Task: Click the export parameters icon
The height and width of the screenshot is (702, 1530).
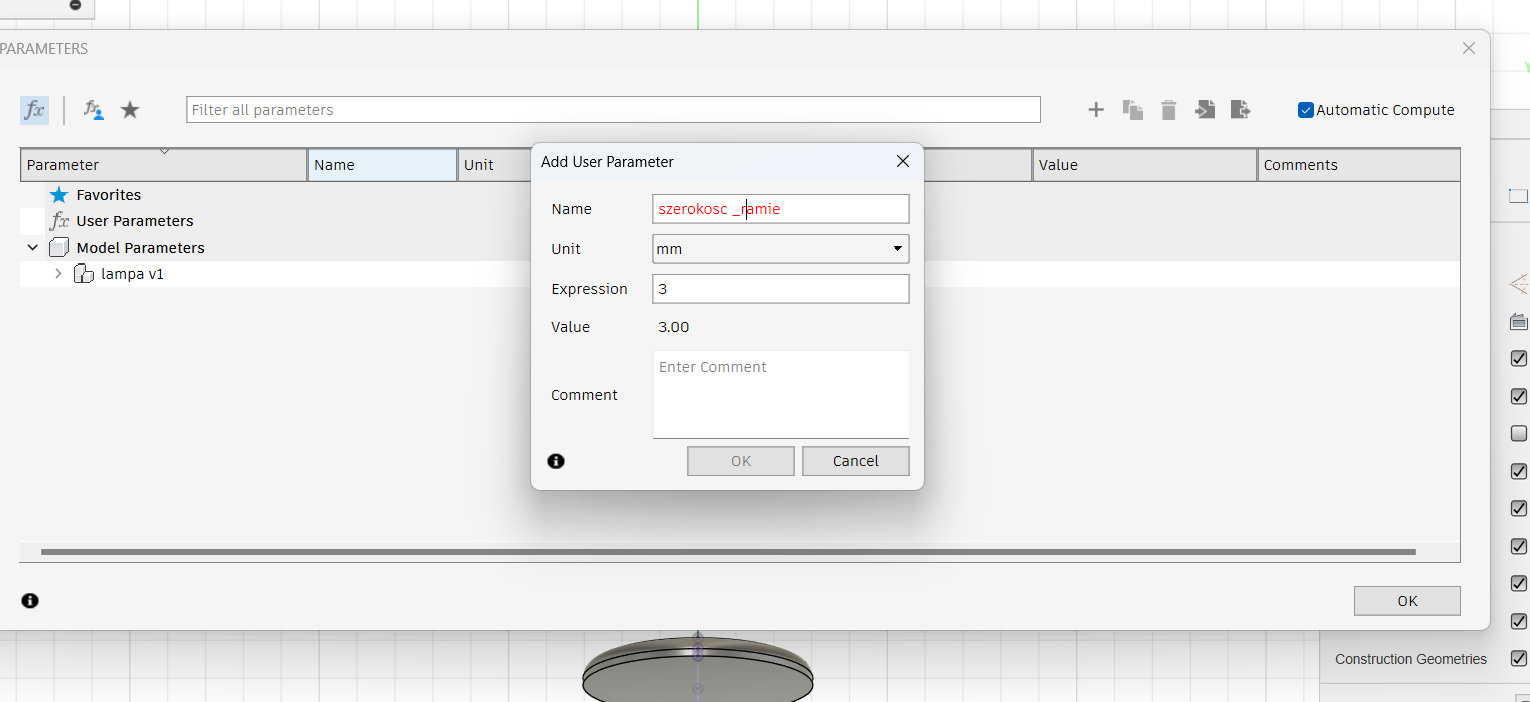Action: [x=1241, y=110]
